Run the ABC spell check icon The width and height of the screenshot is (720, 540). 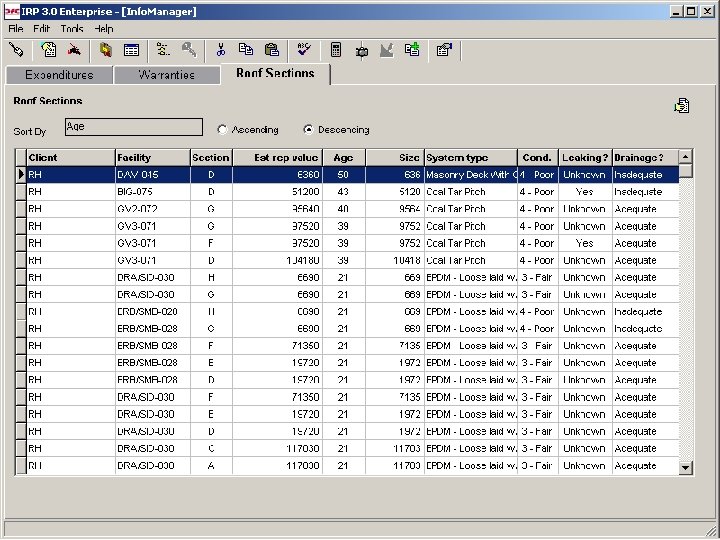304,49
